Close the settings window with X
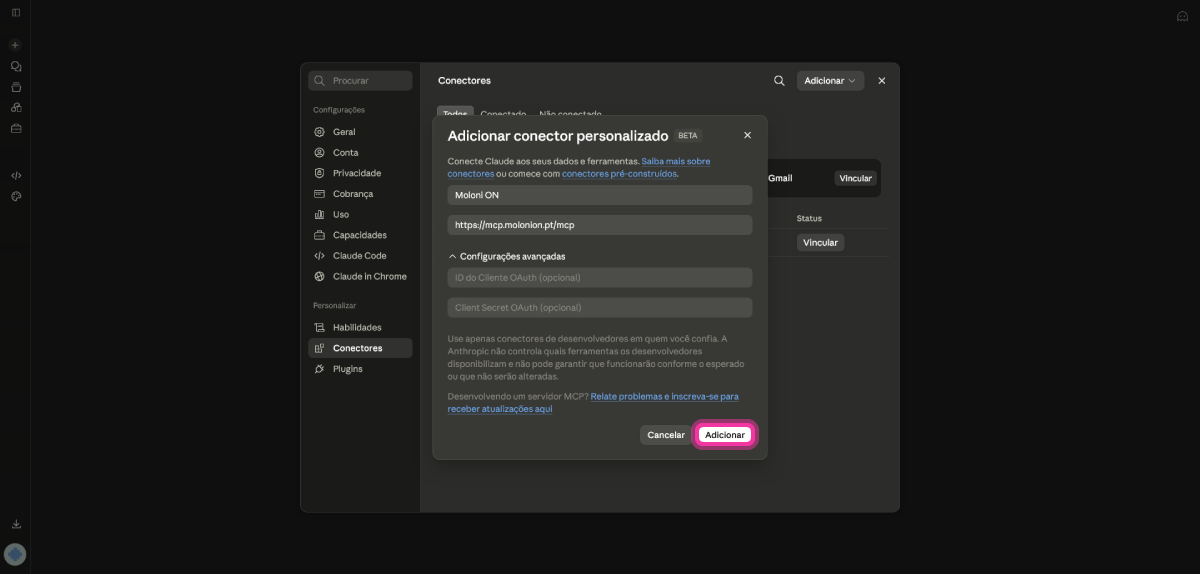 (x=881, y=81)
